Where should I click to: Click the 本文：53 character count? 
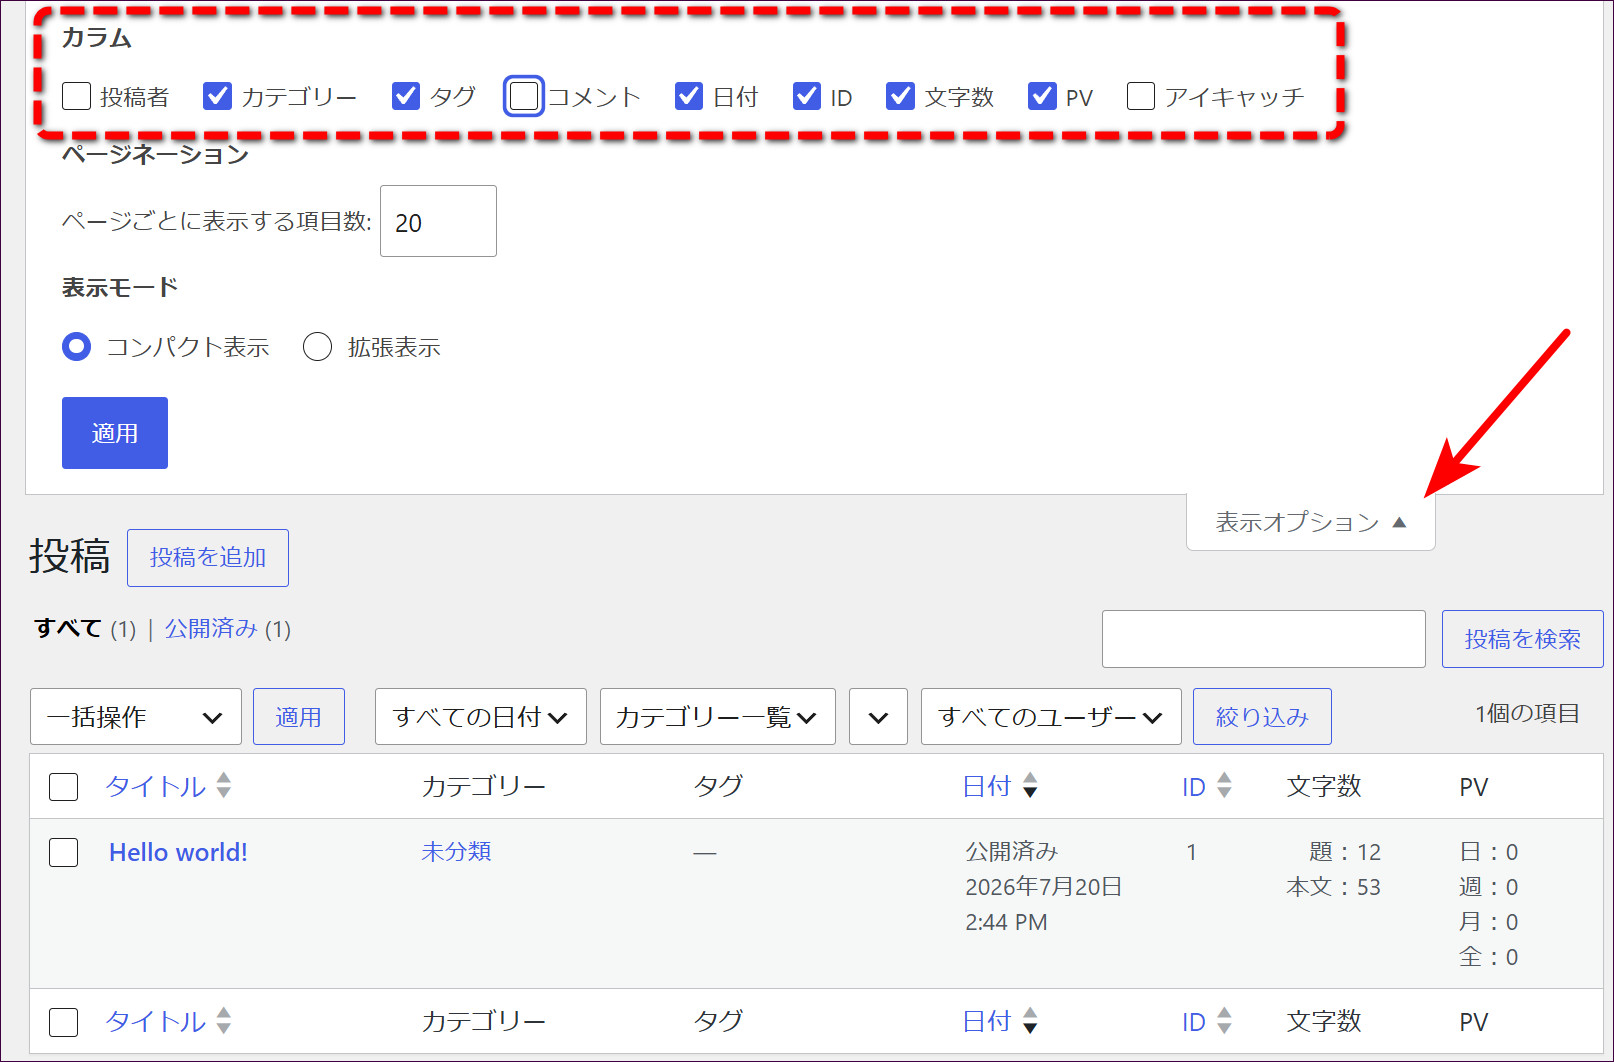pos(1333,887)
